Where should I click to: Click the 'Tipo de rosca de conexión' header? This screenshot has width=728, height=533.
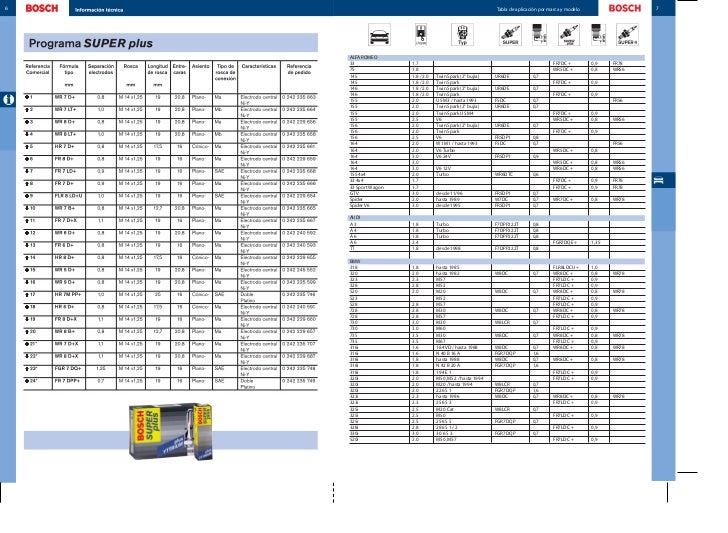pos(225,72)
